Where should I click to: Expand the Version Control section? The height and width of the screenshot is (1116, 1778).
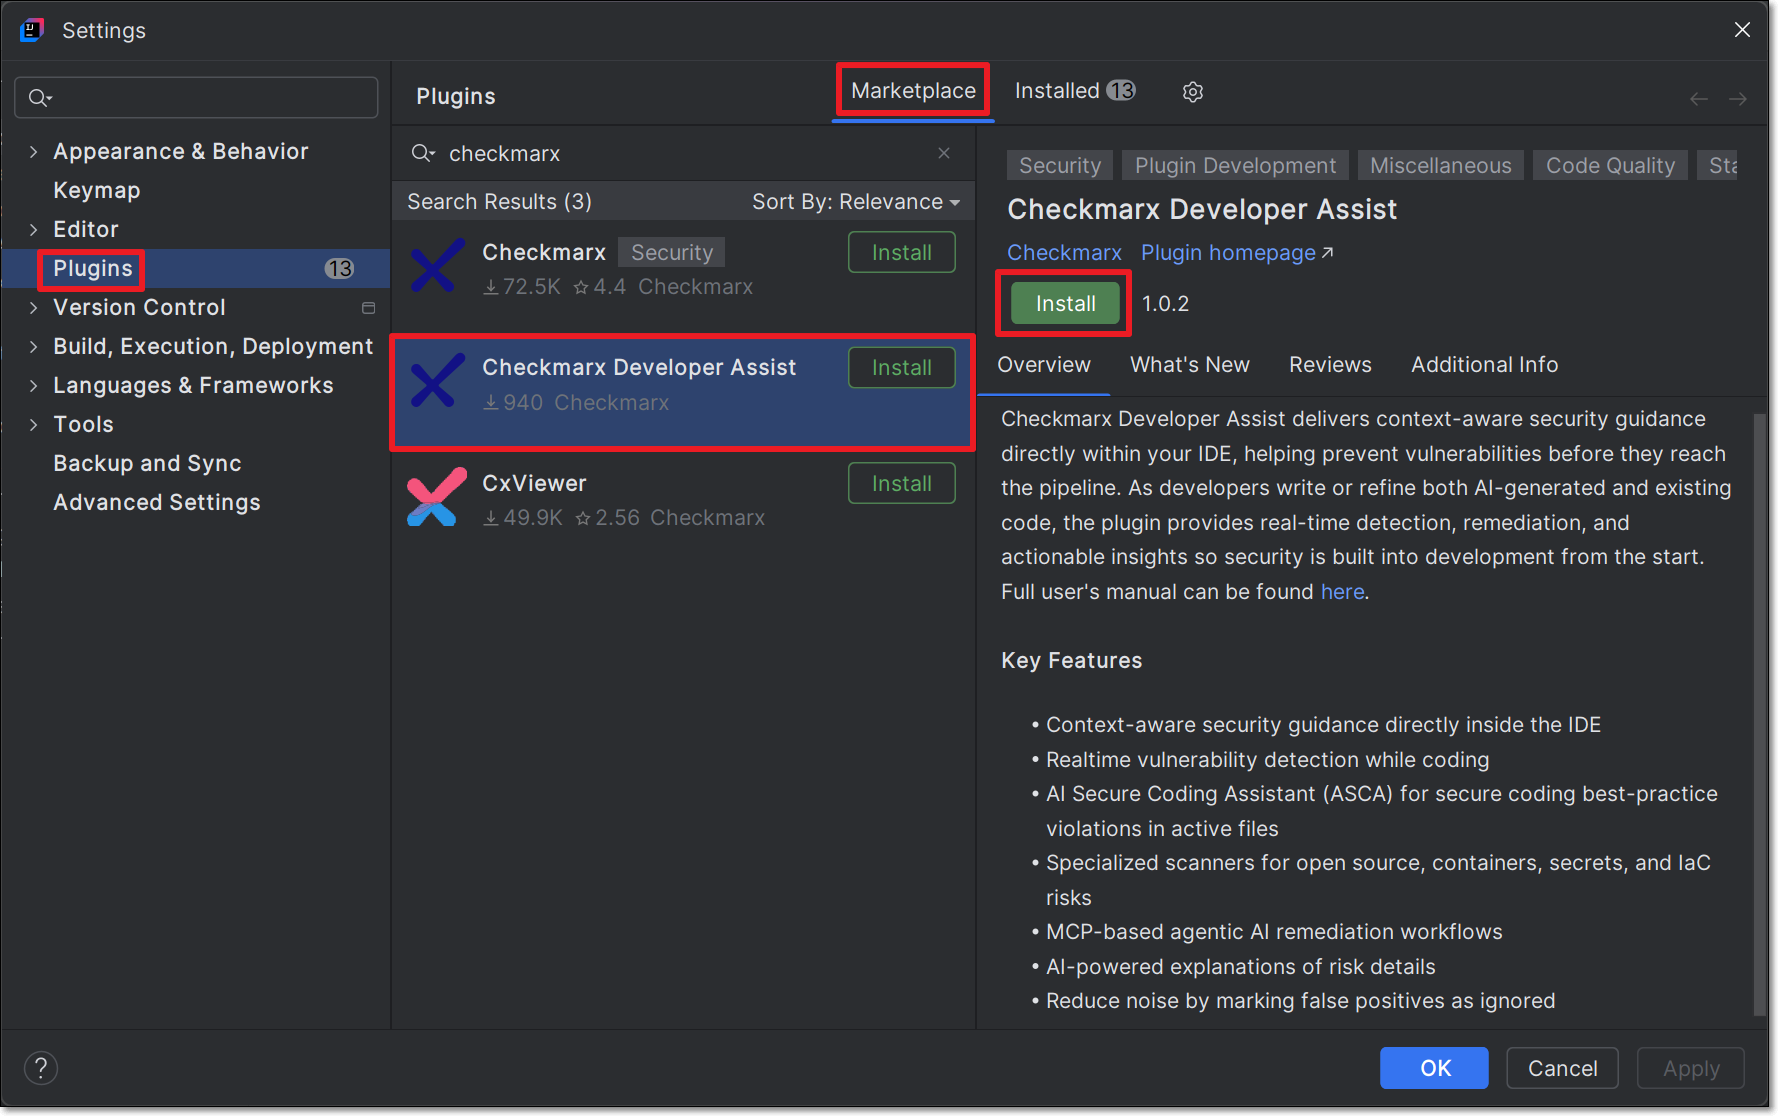click(33, 308)
